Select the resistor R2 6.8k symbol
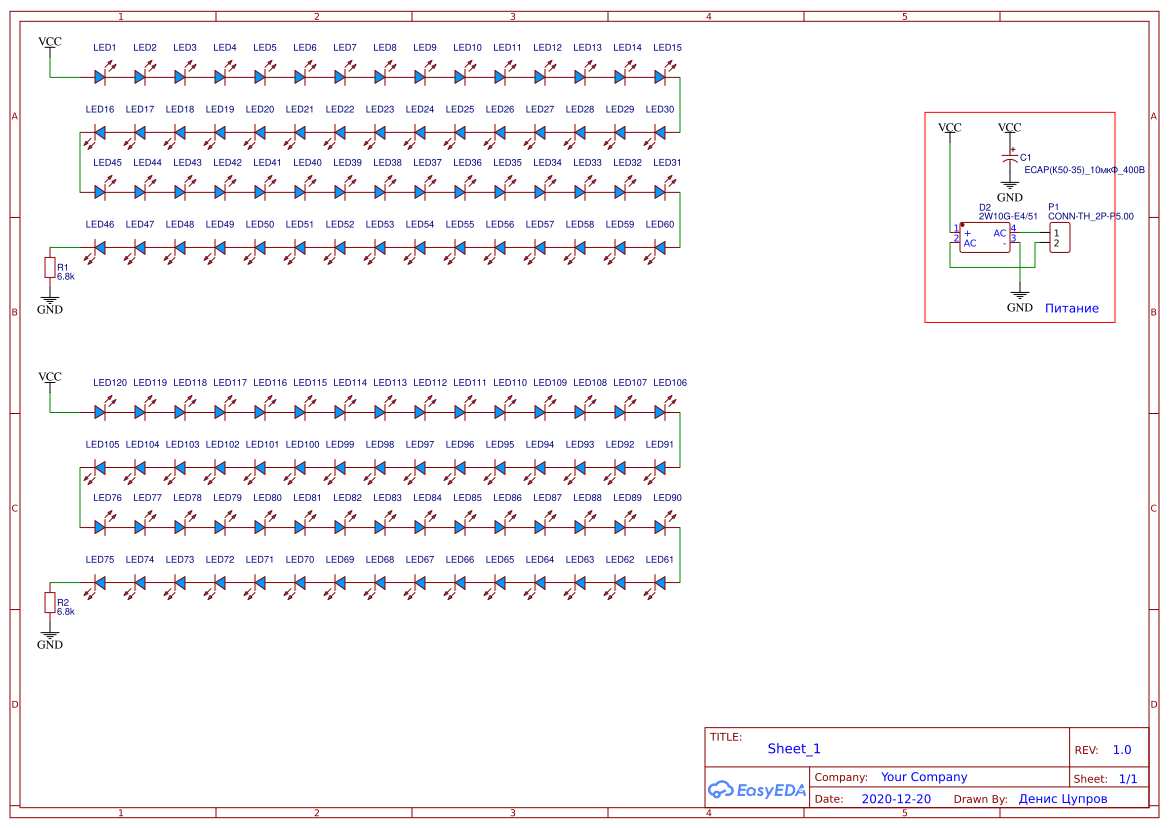 (x=49, y=602)
